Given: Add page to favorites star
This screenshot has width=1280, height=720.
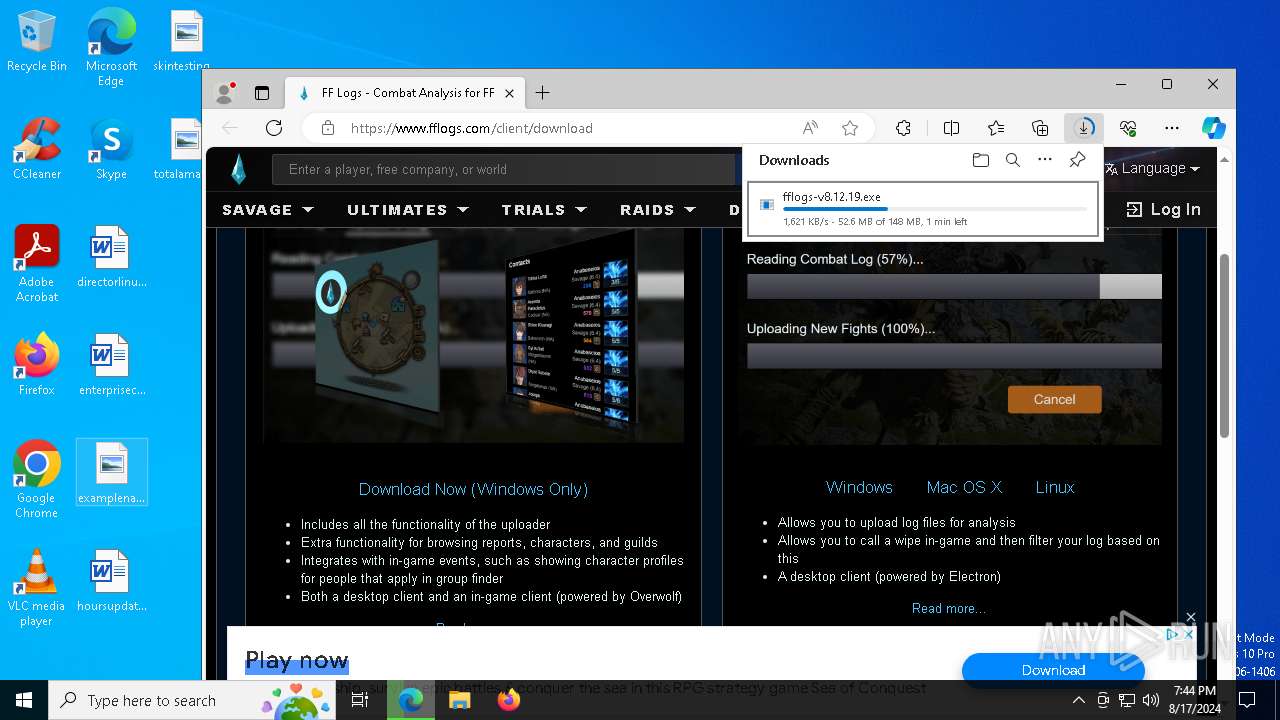Looking at the screenshot, I should (850, 128).
